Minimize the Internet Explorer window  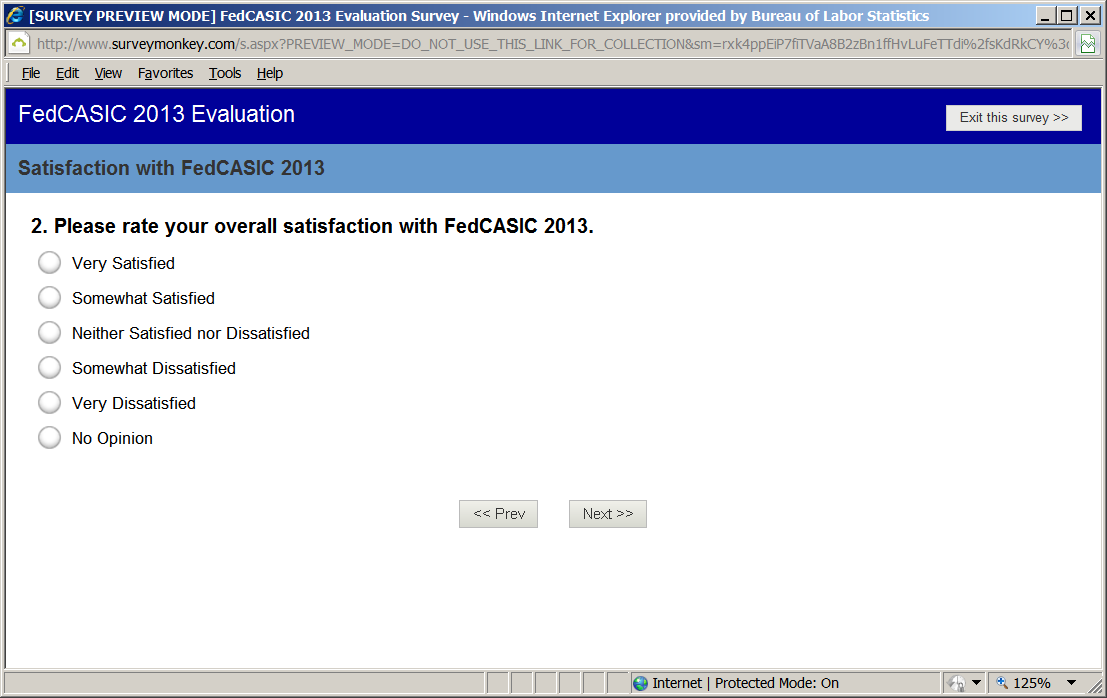1046,16
